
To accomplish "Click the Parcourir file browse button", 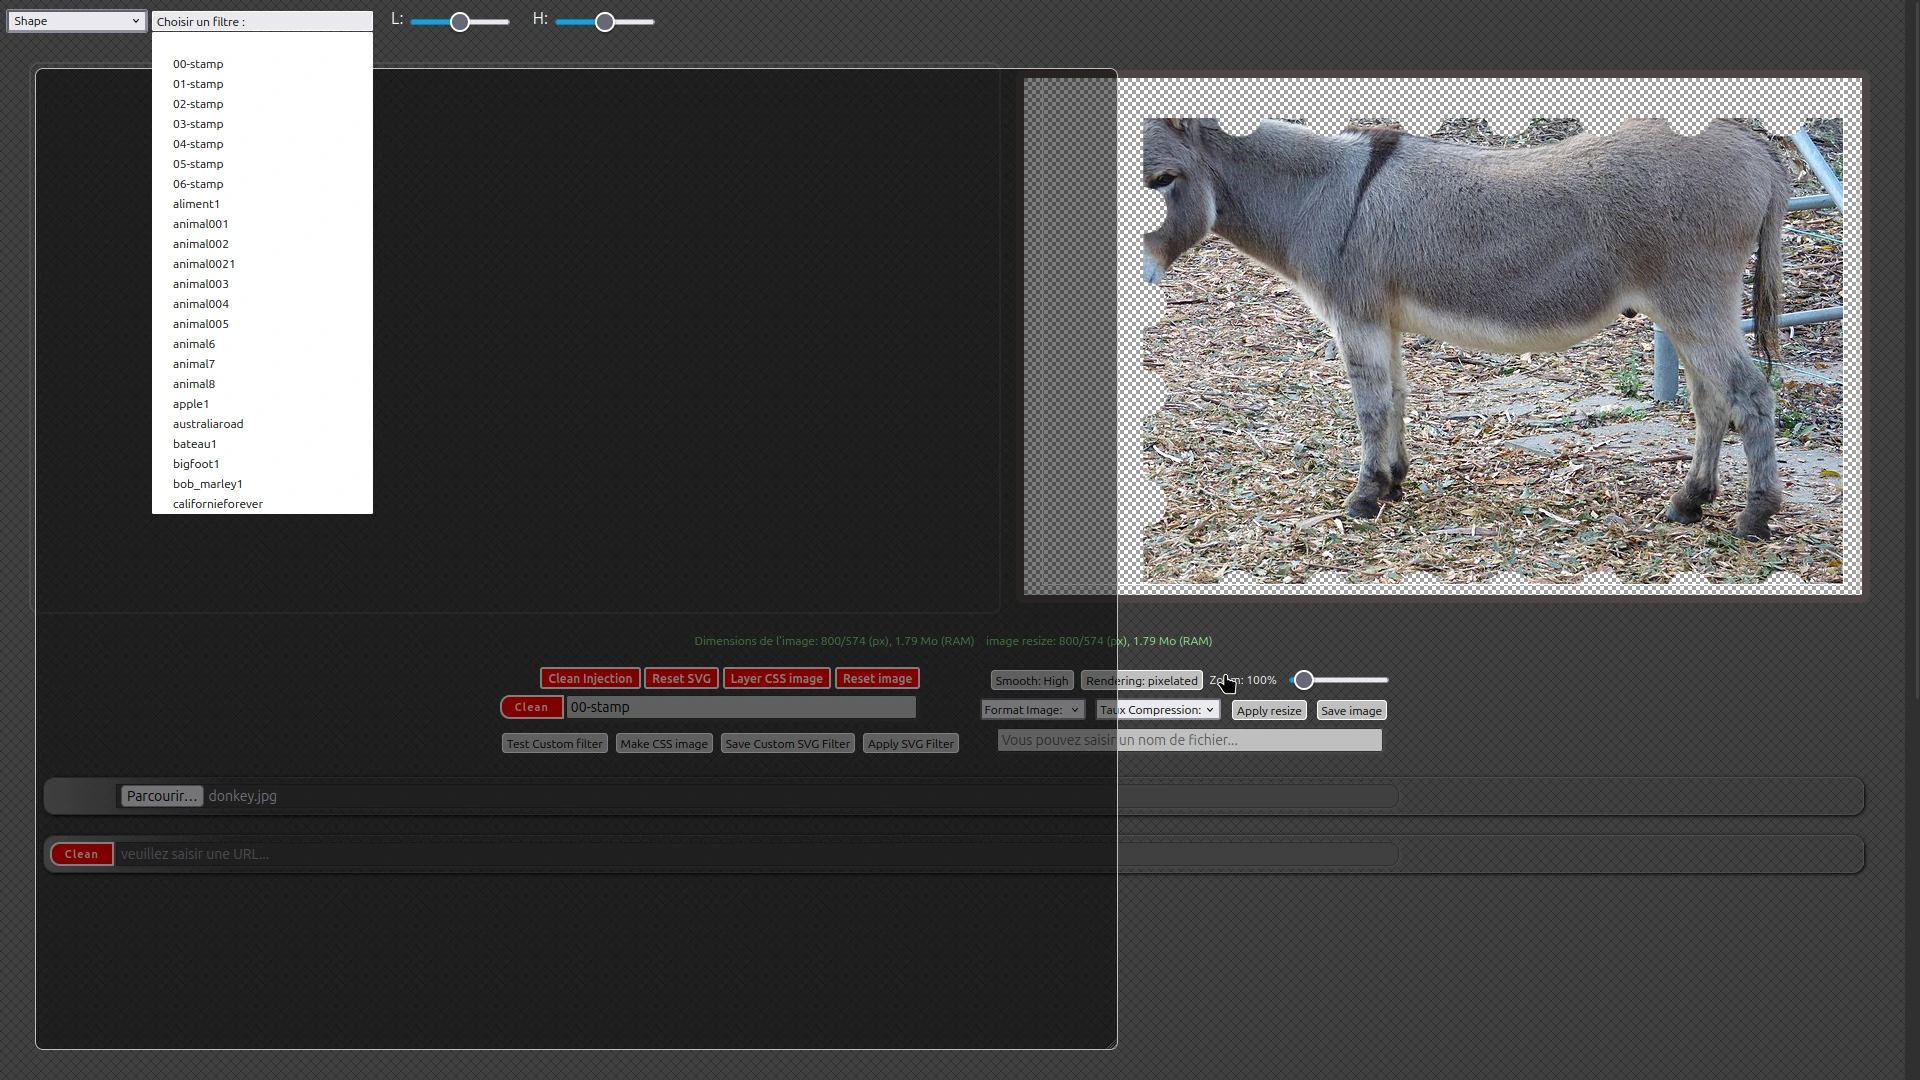I will click(162, 796).
